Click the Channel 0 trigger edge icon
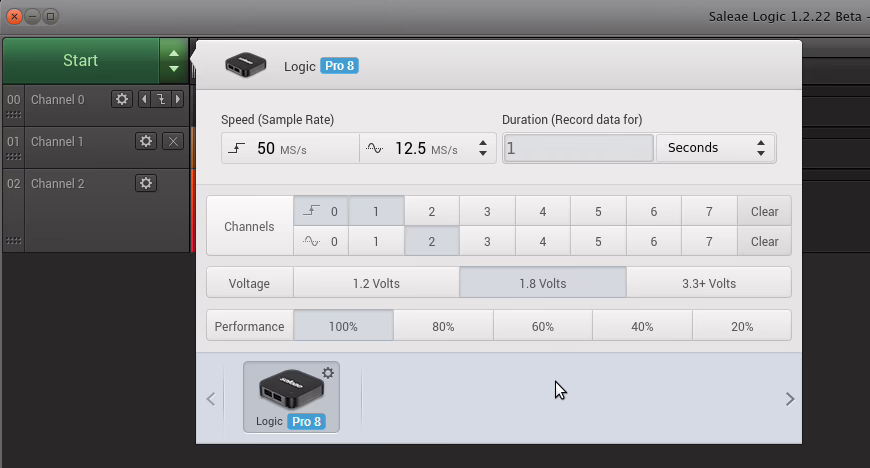The height and width of the screenshot is (468, 870). (x=160, y=99)
